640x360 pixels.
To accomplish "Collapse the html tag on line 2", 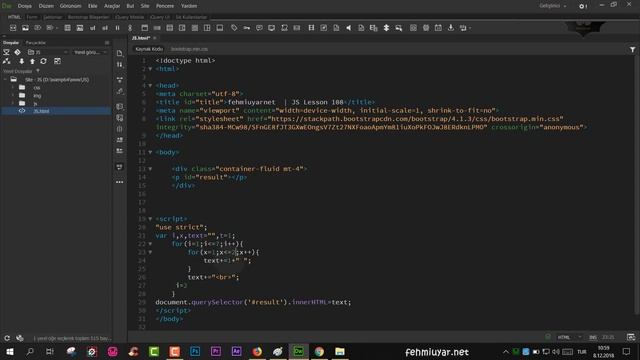I will click(150, 69).
